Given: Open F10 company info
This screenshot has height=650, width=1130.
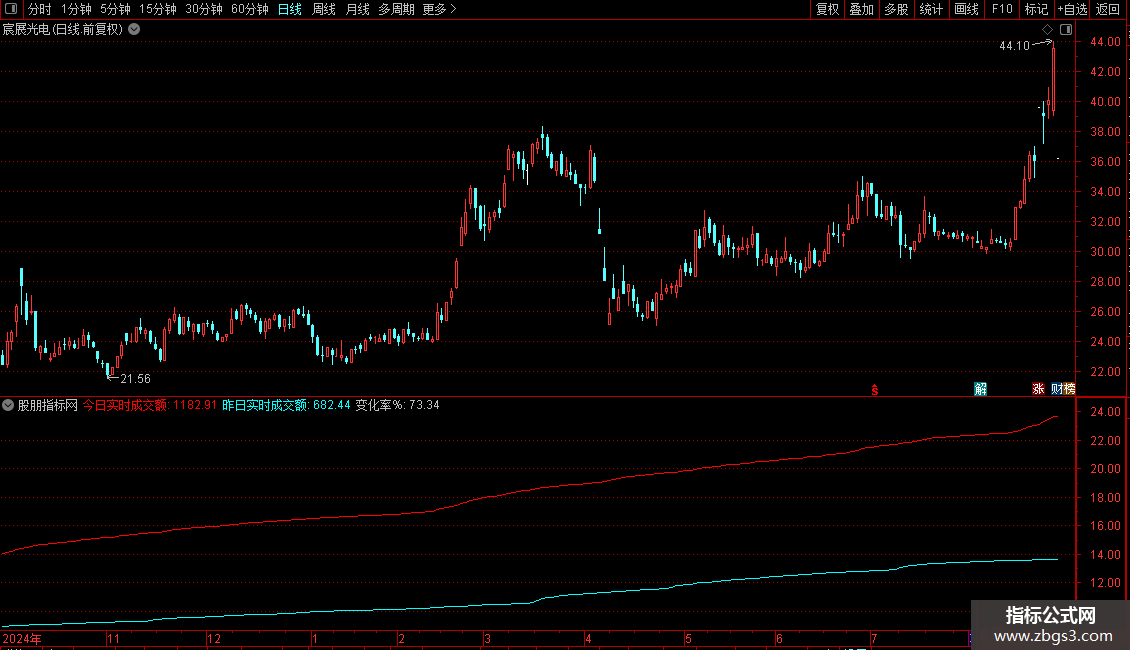Looking at the screenshot, I should 1002,9.
